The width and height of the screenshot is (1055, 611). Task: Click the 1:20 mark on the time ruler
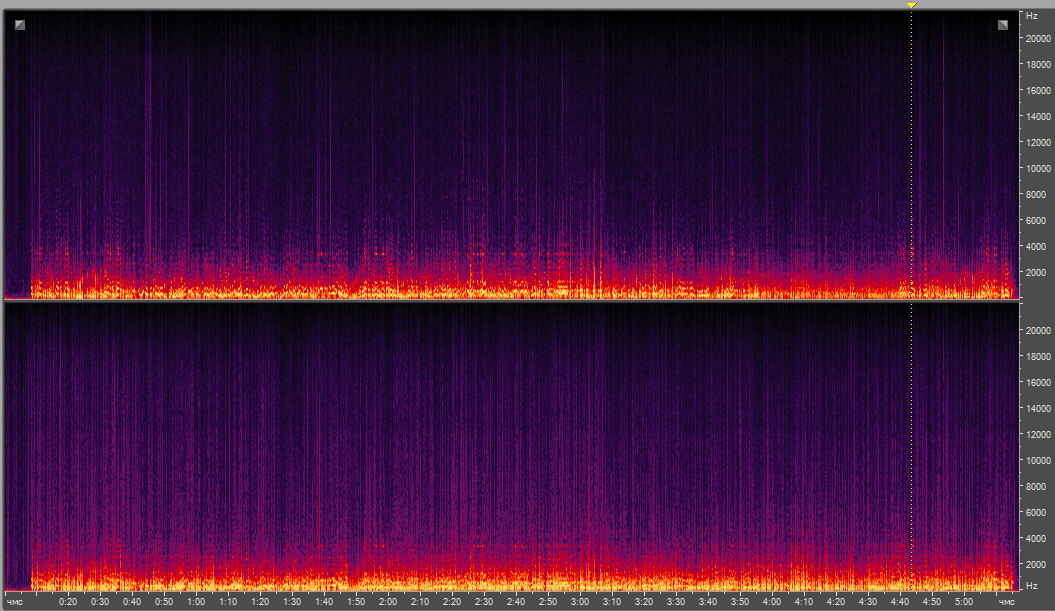click(x=260, y=602)
